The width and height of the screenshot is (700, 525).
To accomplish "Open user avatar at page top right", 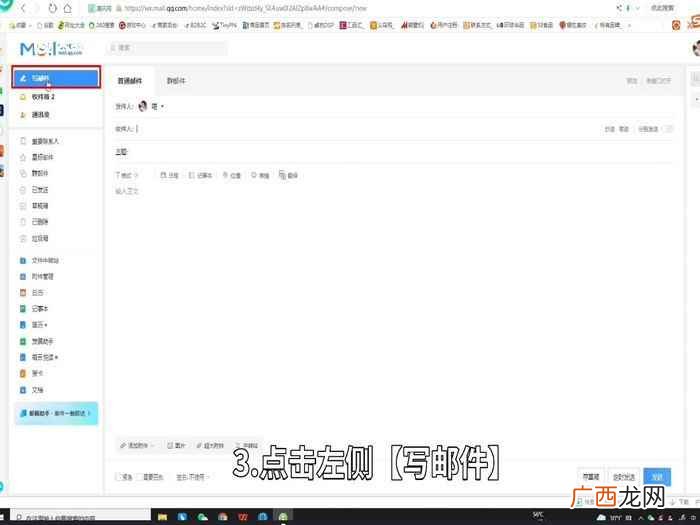I will coord(696,48).
